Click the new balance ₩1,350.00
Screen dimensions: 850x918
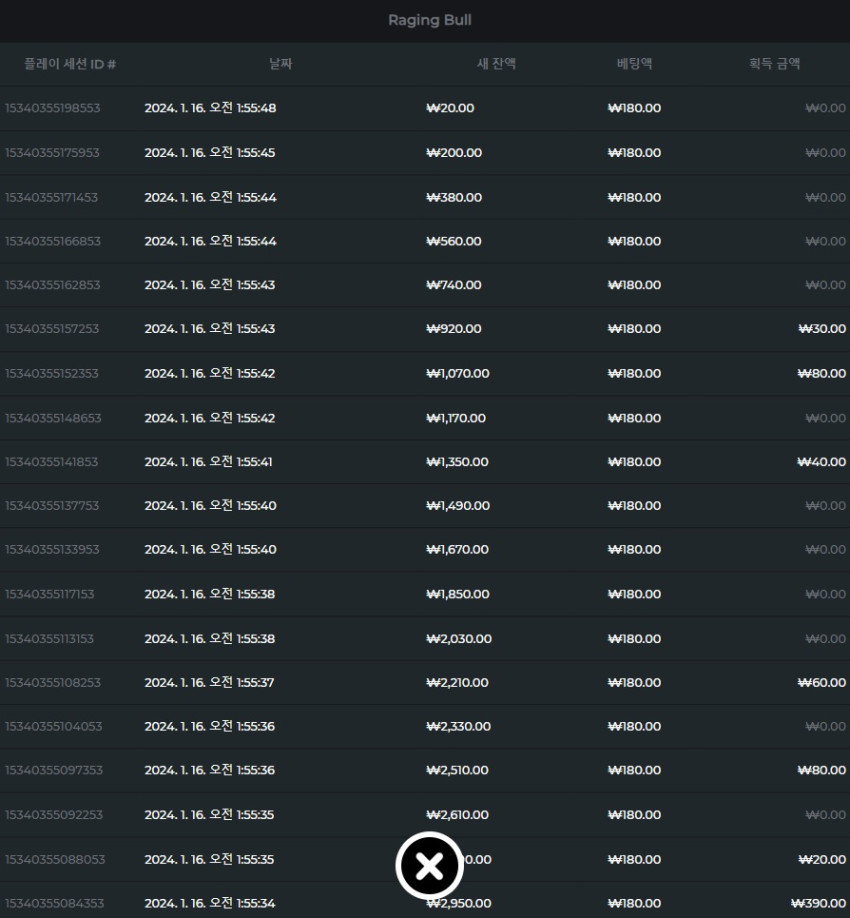tap(457, 462)
